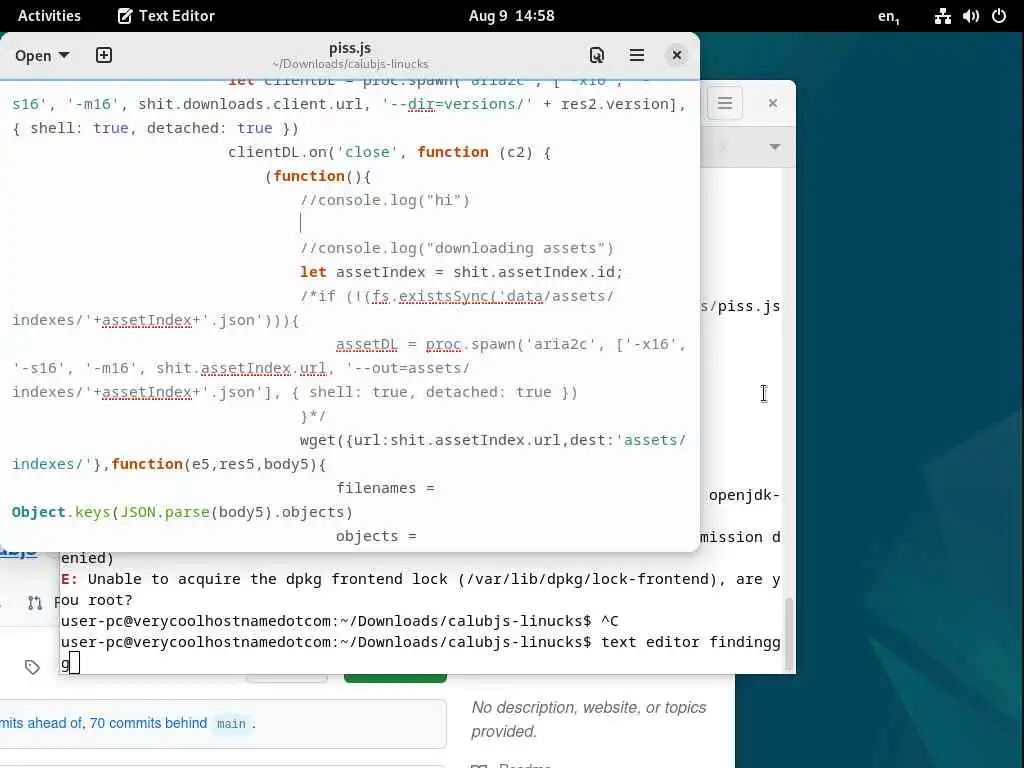The image size is (1024, 768).
Task: Open the Text Editor hamburger menu
Action: coord(637,55)
